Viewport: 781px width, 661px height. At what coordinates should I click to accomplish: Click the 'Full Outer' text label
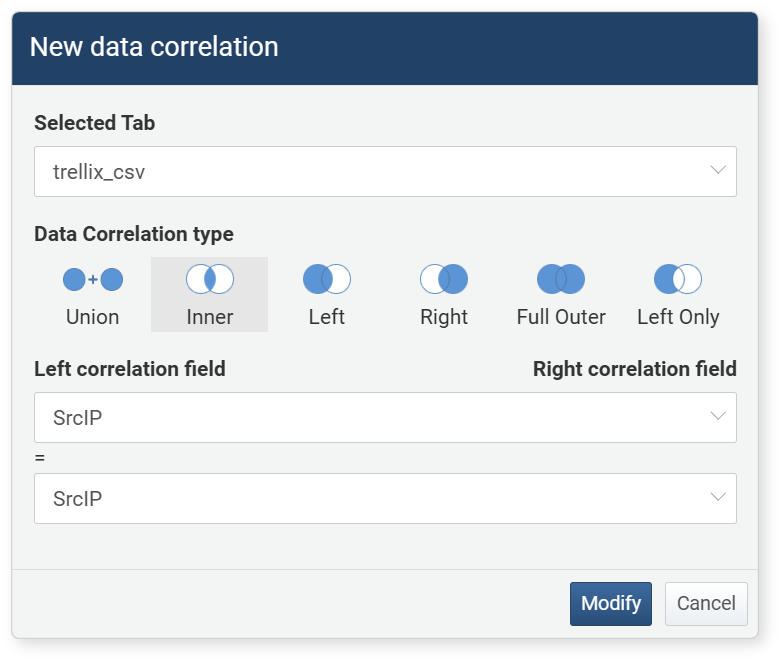tap(561, 317)
